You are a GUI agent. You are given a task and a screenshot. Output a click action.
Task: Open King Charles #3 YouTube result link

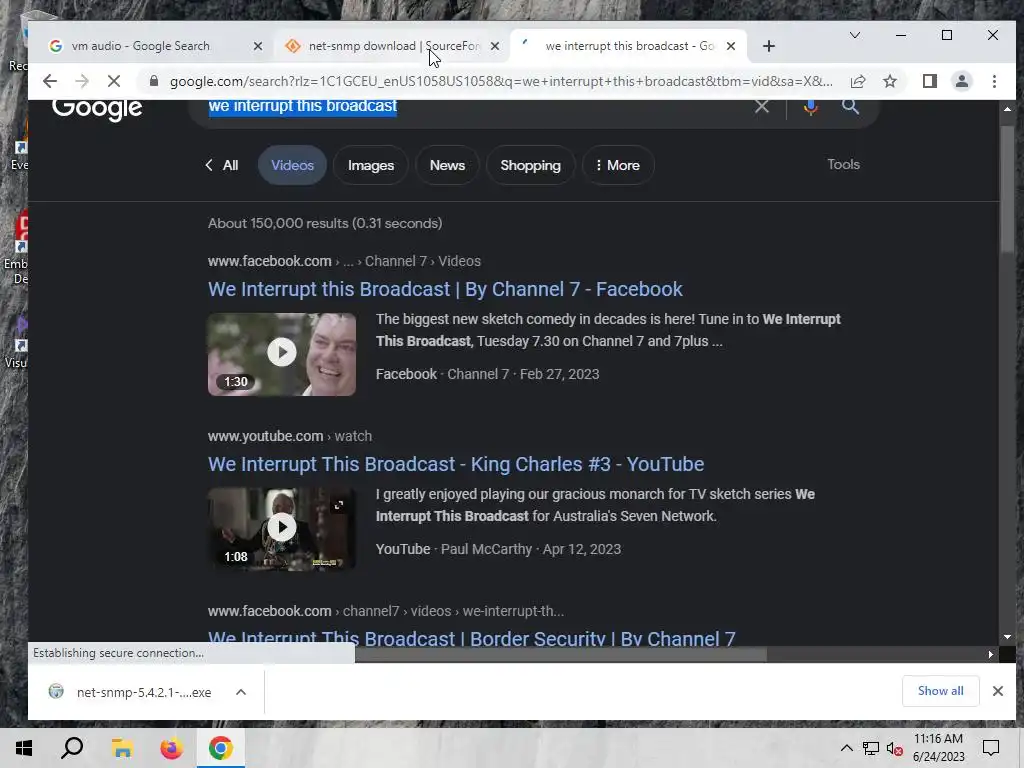coord(456,464)
